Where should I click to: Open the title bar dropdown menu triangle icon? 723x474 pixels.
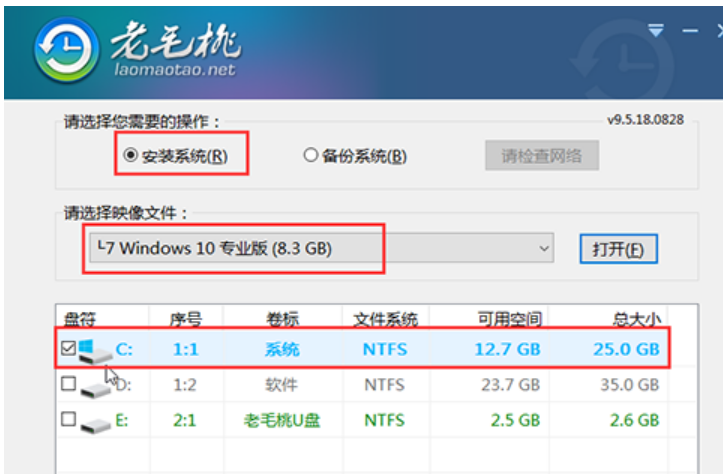656,30
